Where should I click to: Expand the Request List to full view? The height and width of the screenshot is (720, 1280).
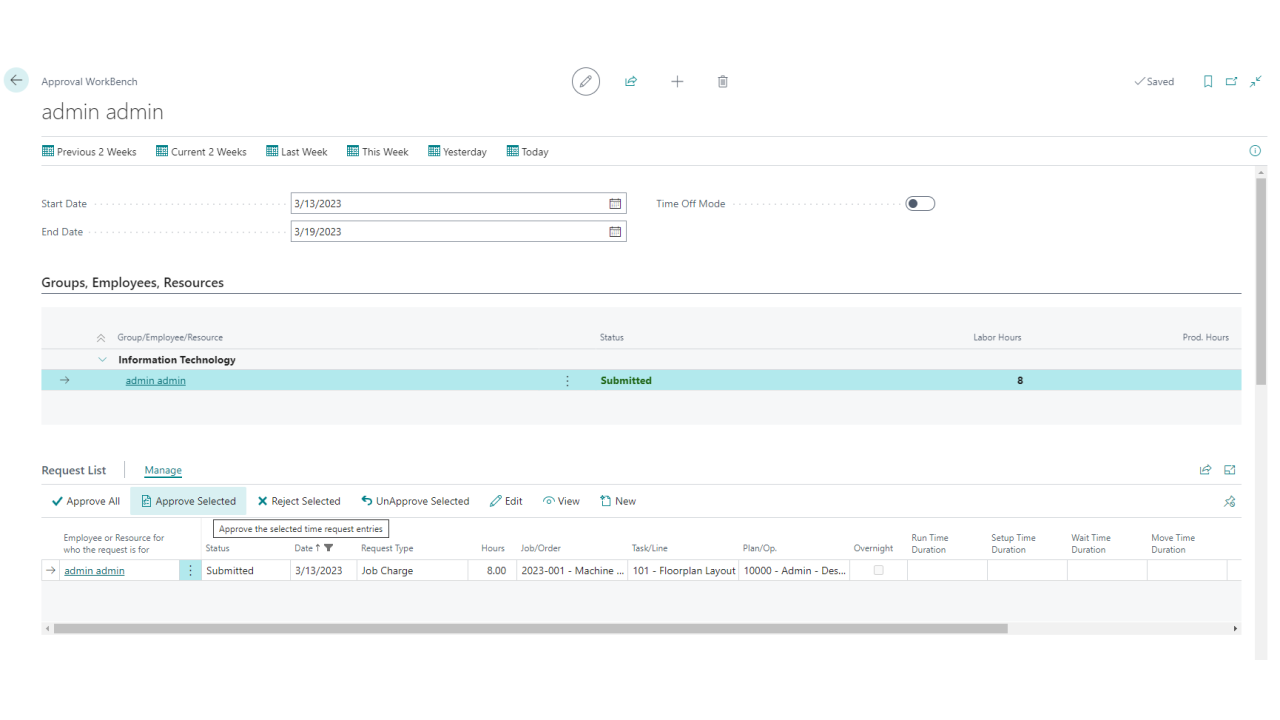point(1230,470)
